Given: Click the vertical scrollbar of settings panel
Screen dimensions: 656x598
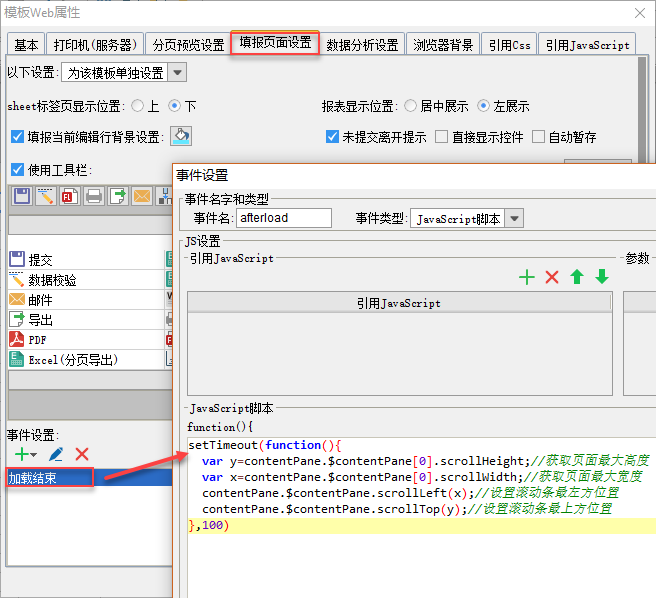Looking at the screenshot, I should coord(643,109).
